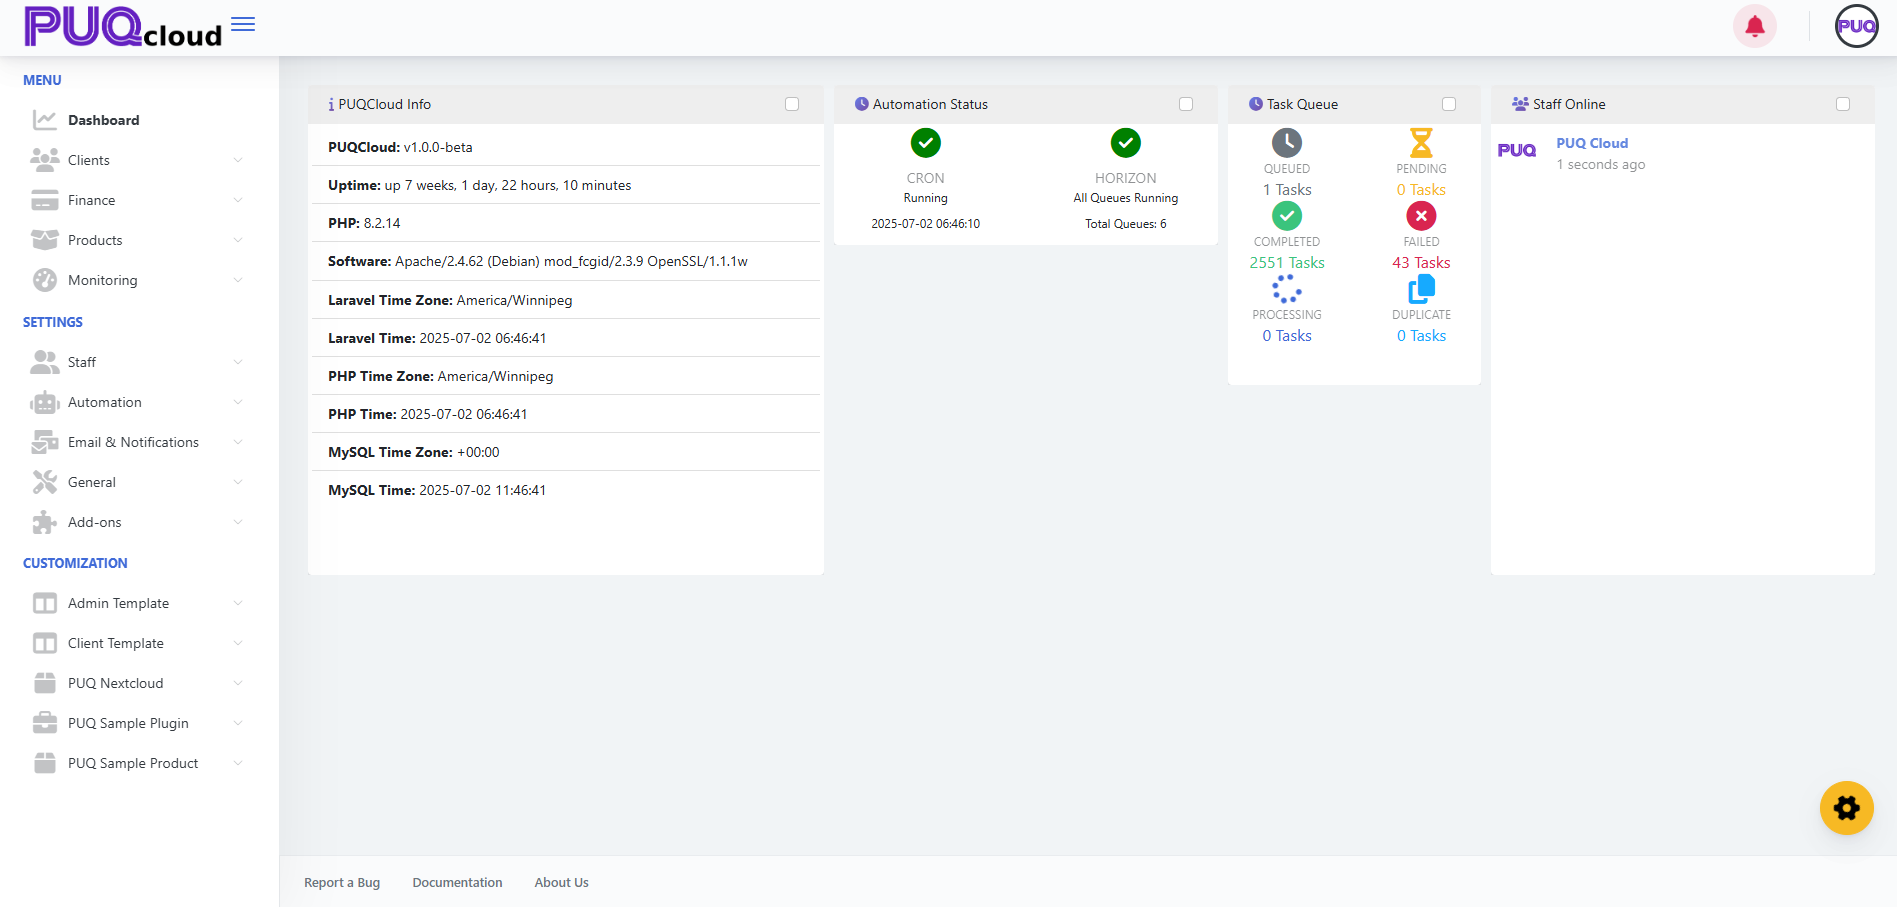Expand the Finance menu chevron
Viewport: 1897px width, 907px height.
[238, 200]
